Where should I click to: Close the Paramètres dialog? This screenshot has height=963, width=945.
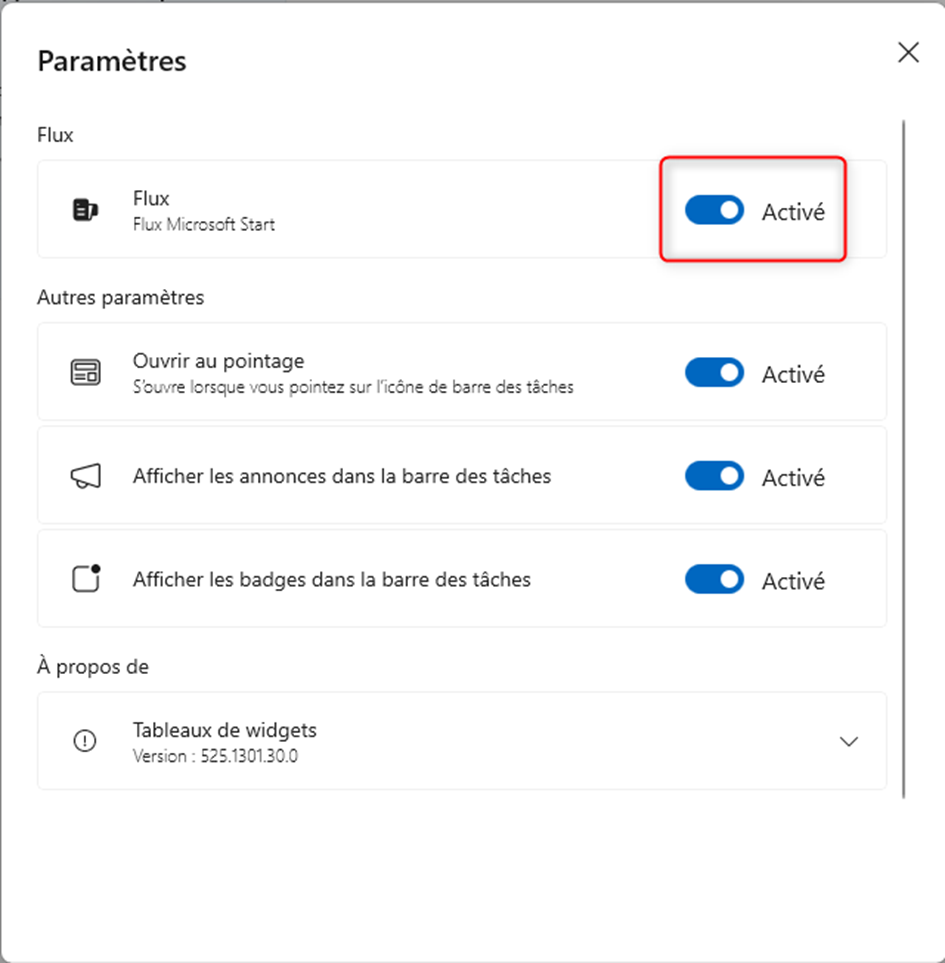(x=907, y=52)
